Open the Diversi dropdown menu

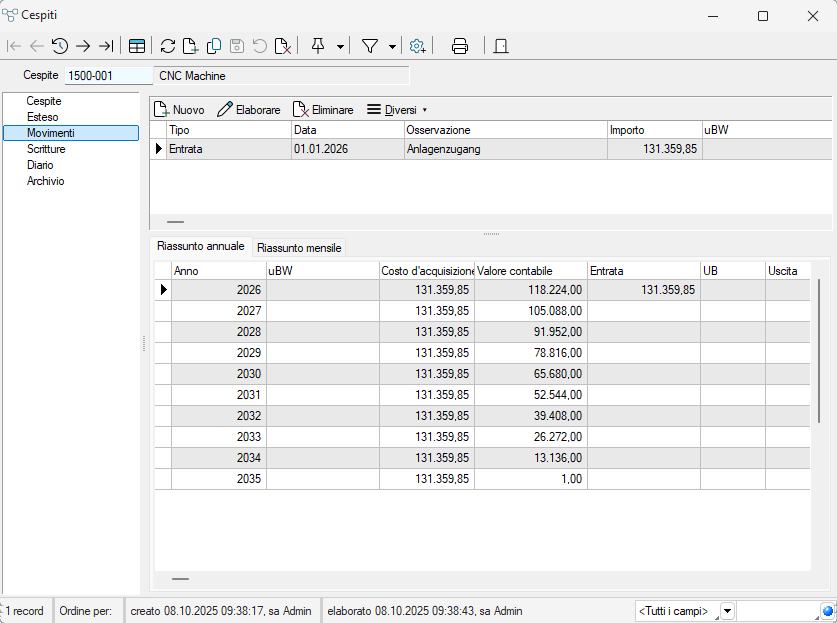click(397, 110)
